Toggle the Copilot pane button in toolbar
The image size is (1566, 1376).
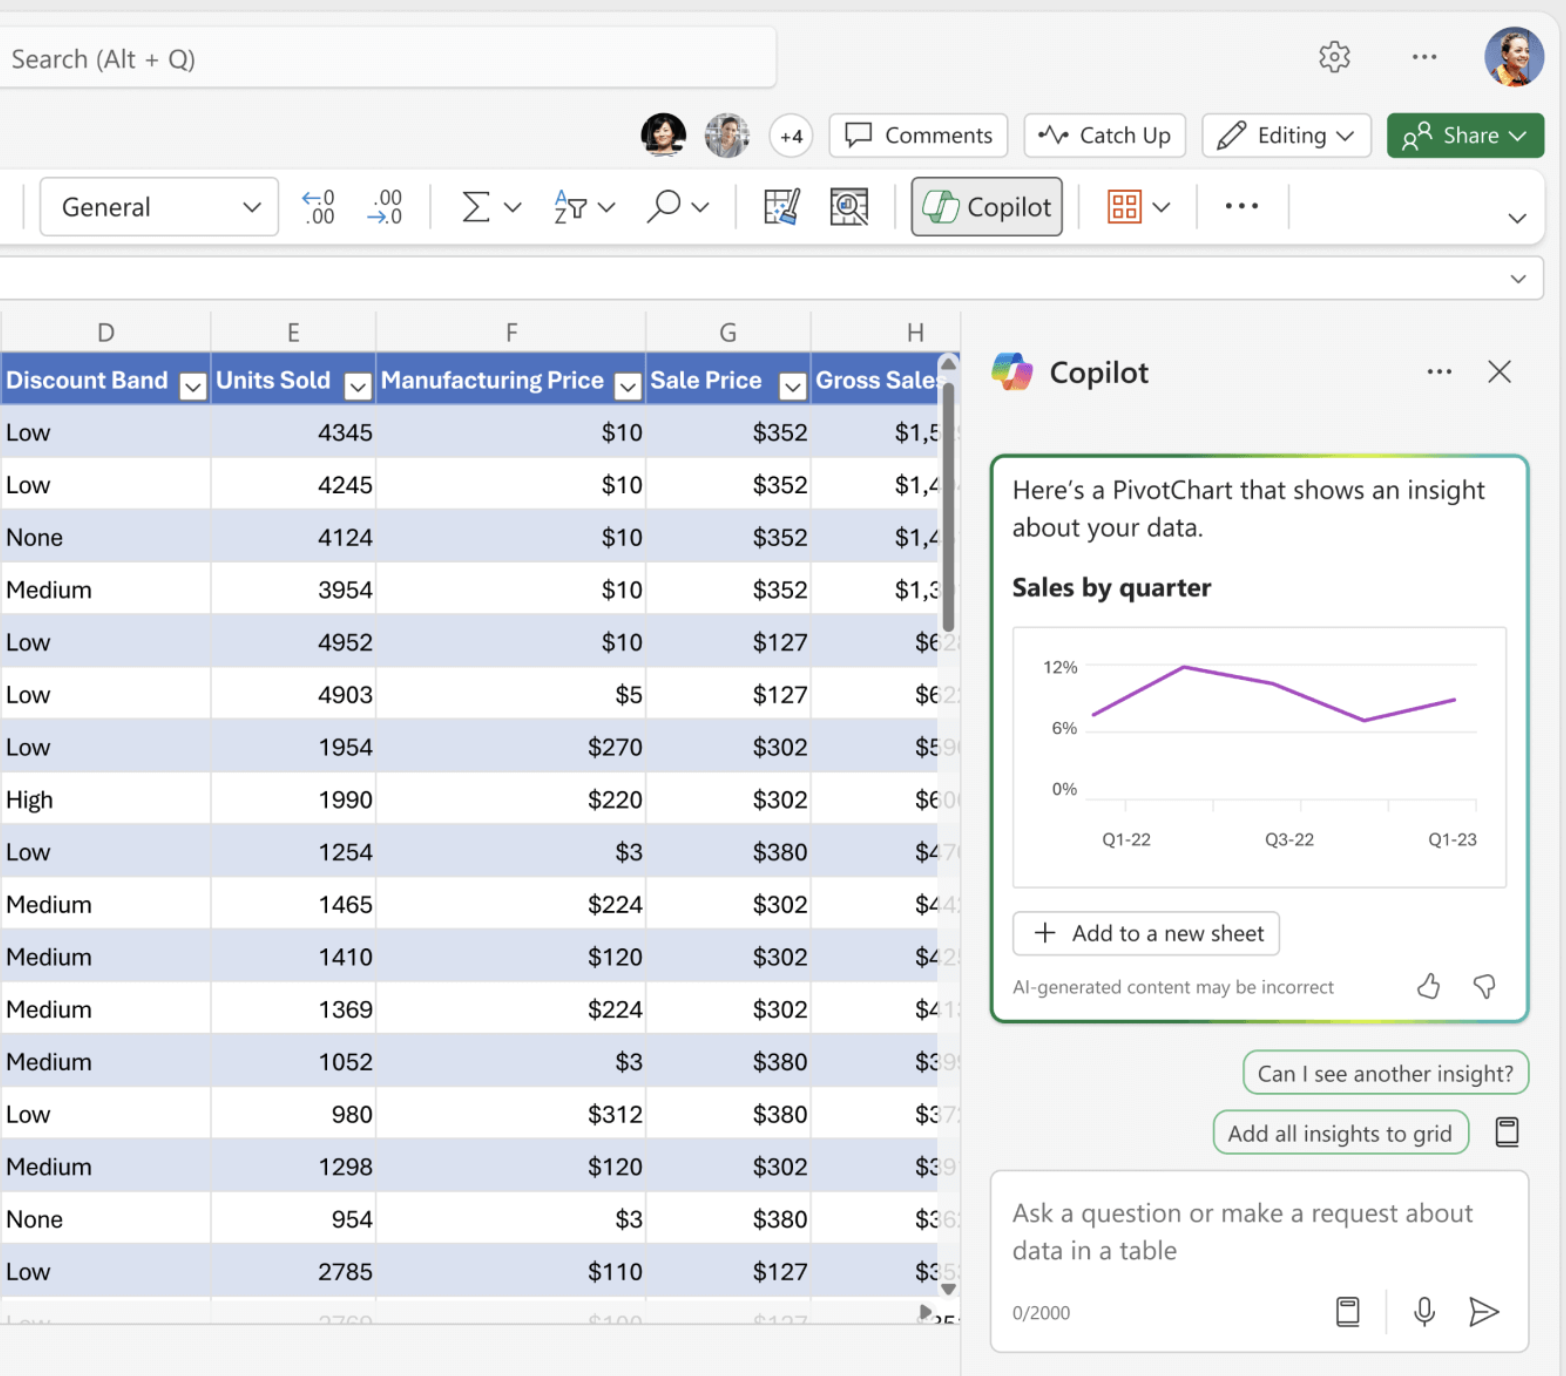pyautogui.click(x=986, y=207)
